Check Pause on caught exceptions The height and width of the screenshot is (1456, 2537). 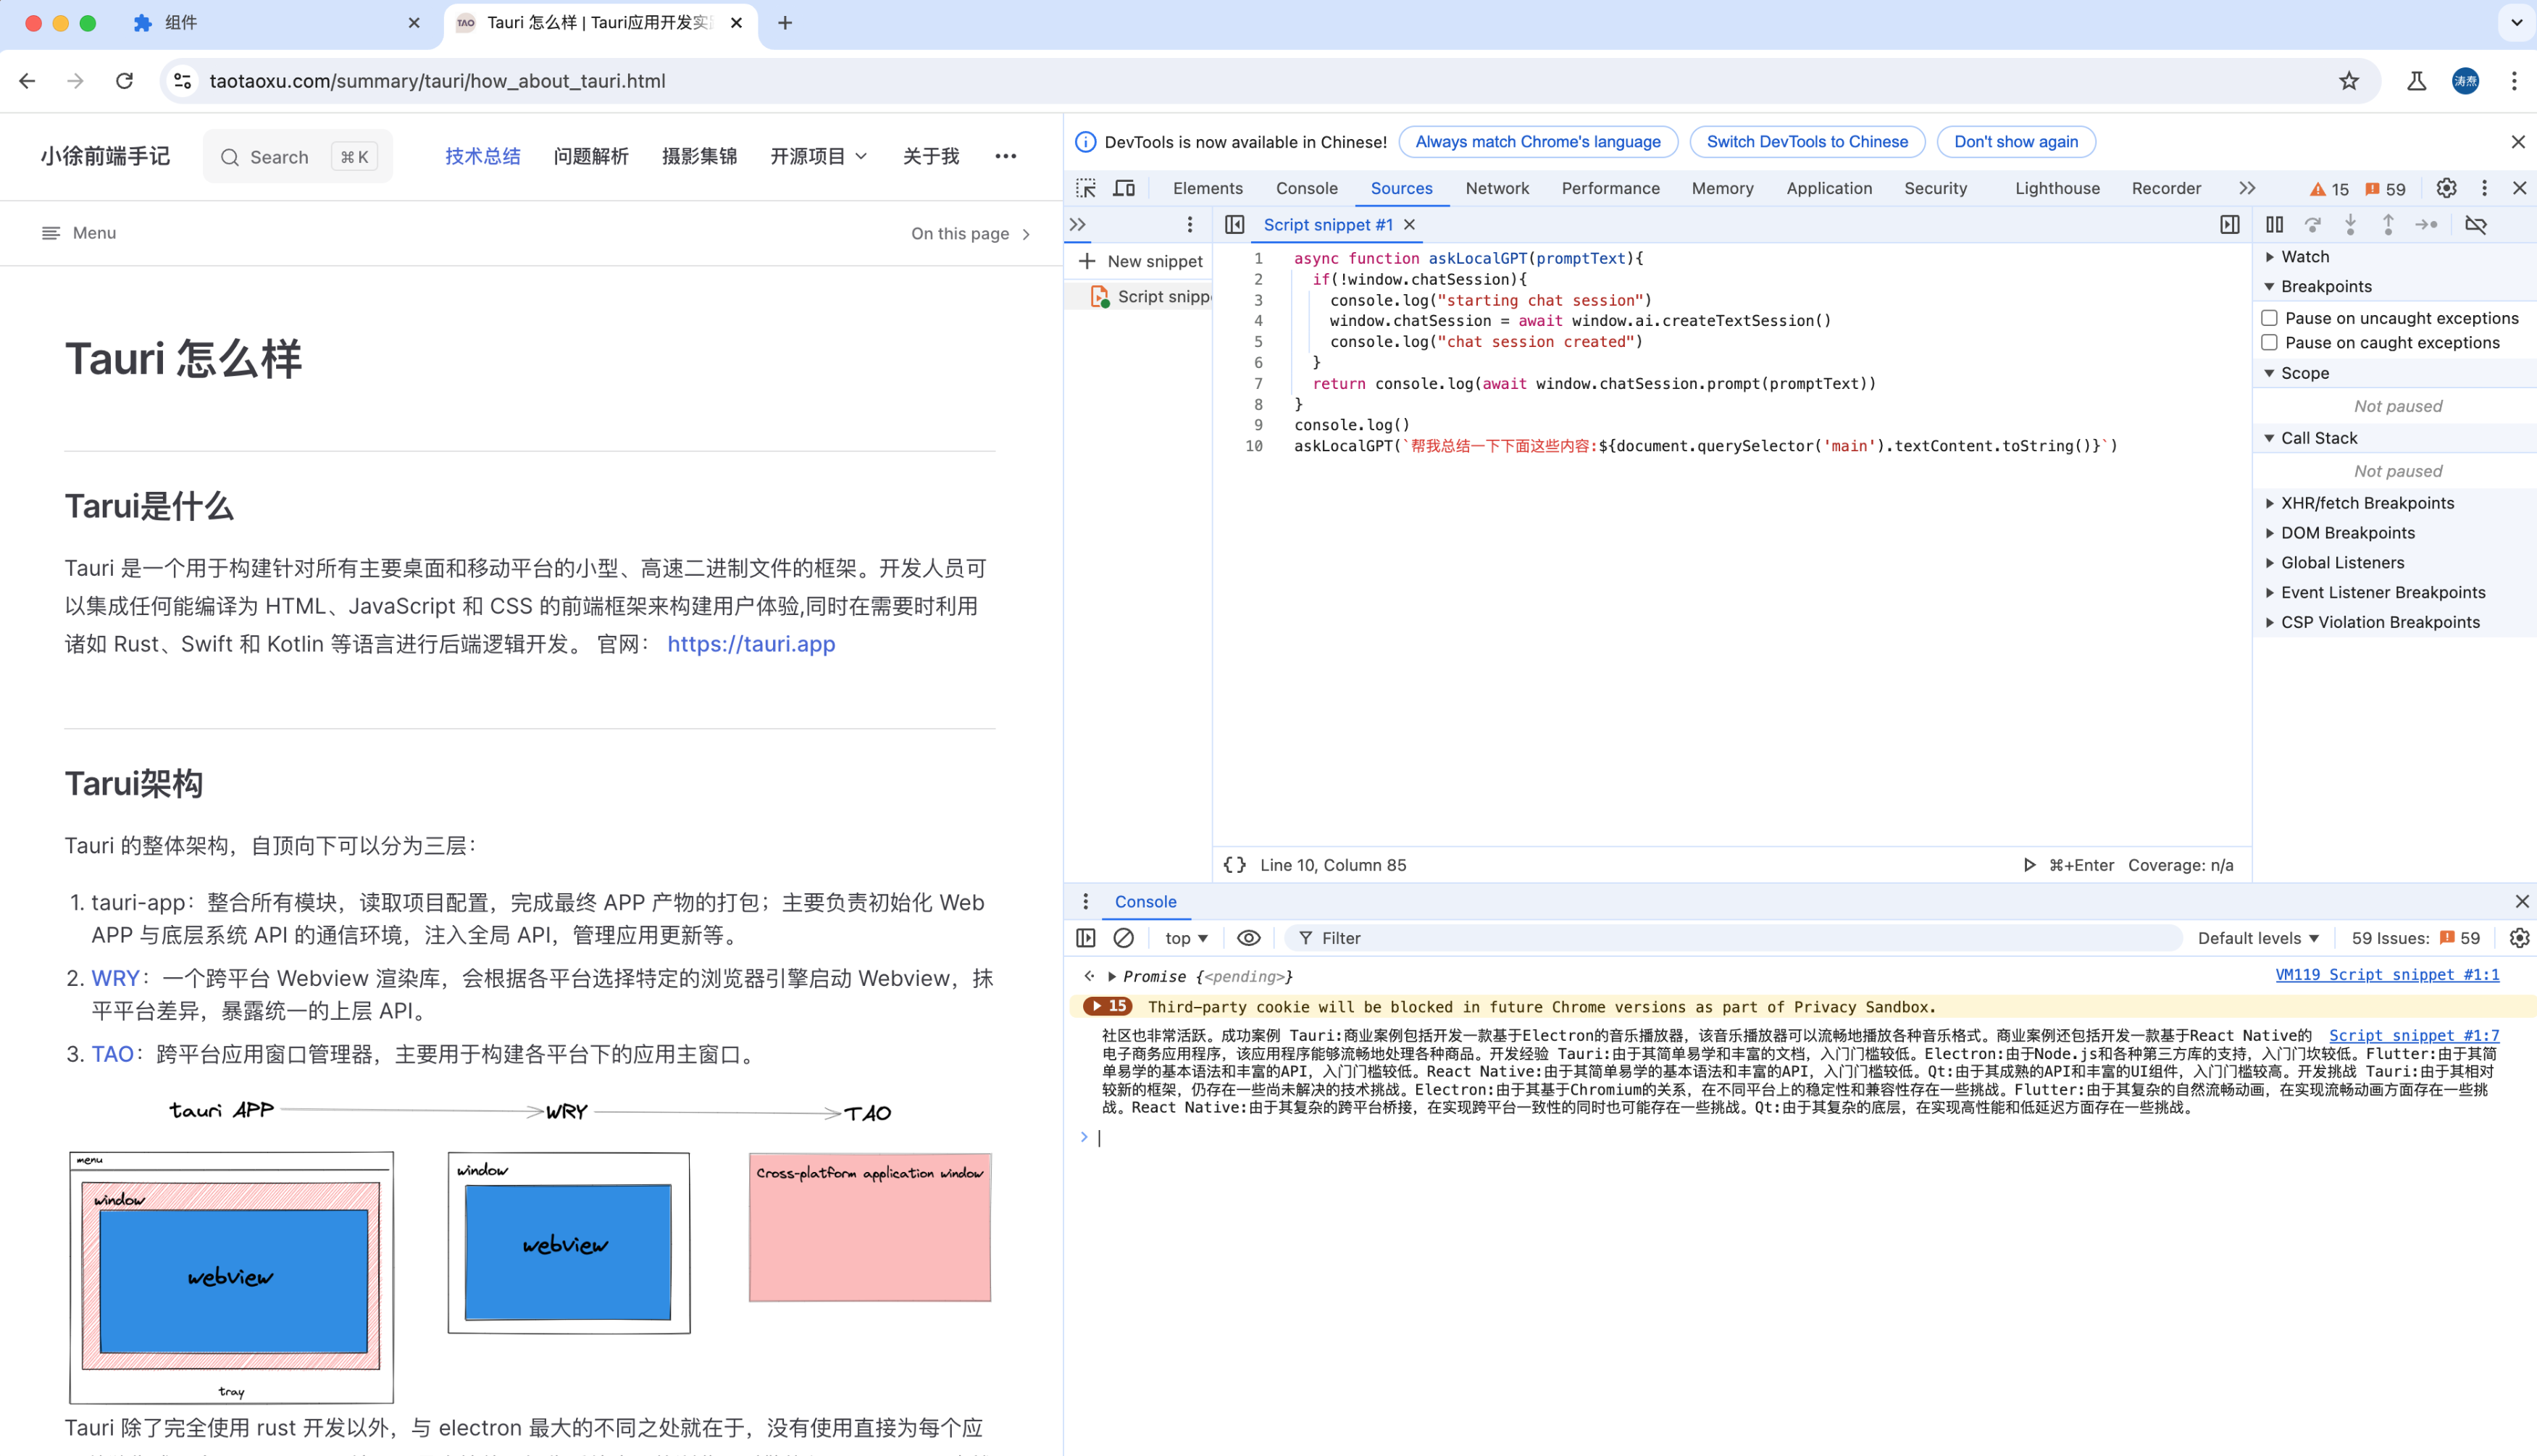pyautogui.click(x=2270, y=343)
